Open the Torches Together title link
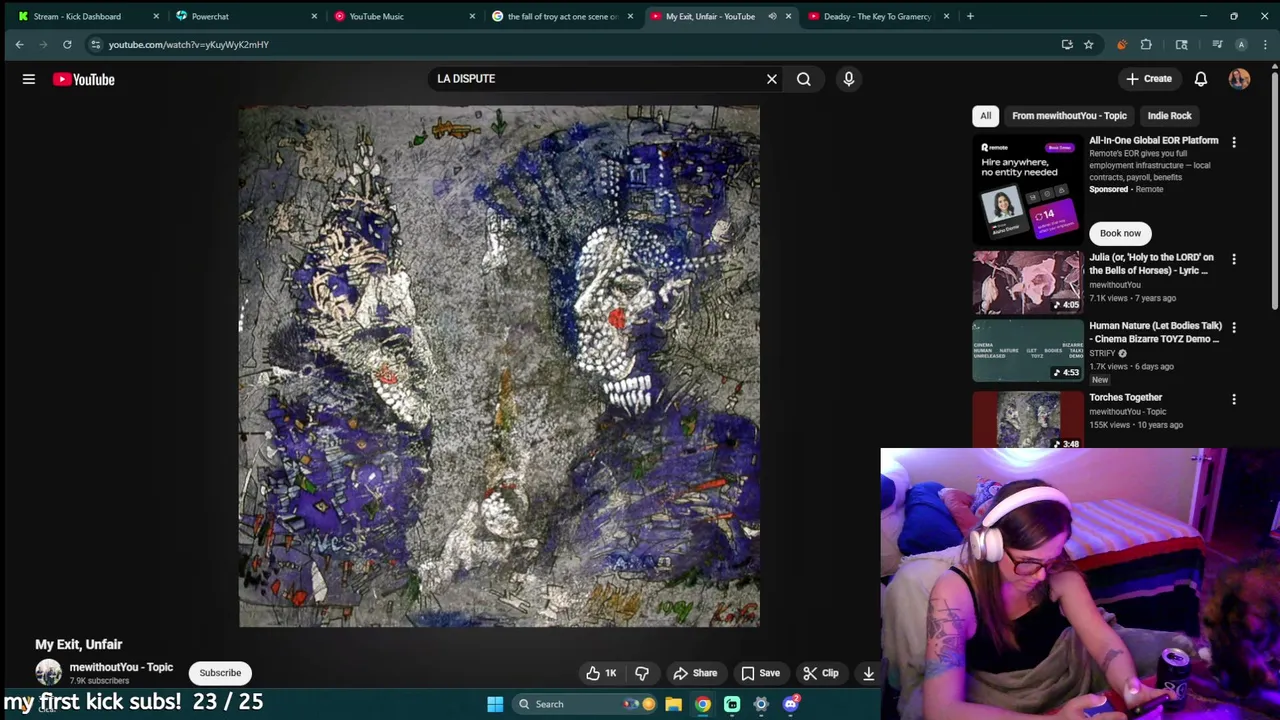Screen dimensions: 1280x720 1125,398
